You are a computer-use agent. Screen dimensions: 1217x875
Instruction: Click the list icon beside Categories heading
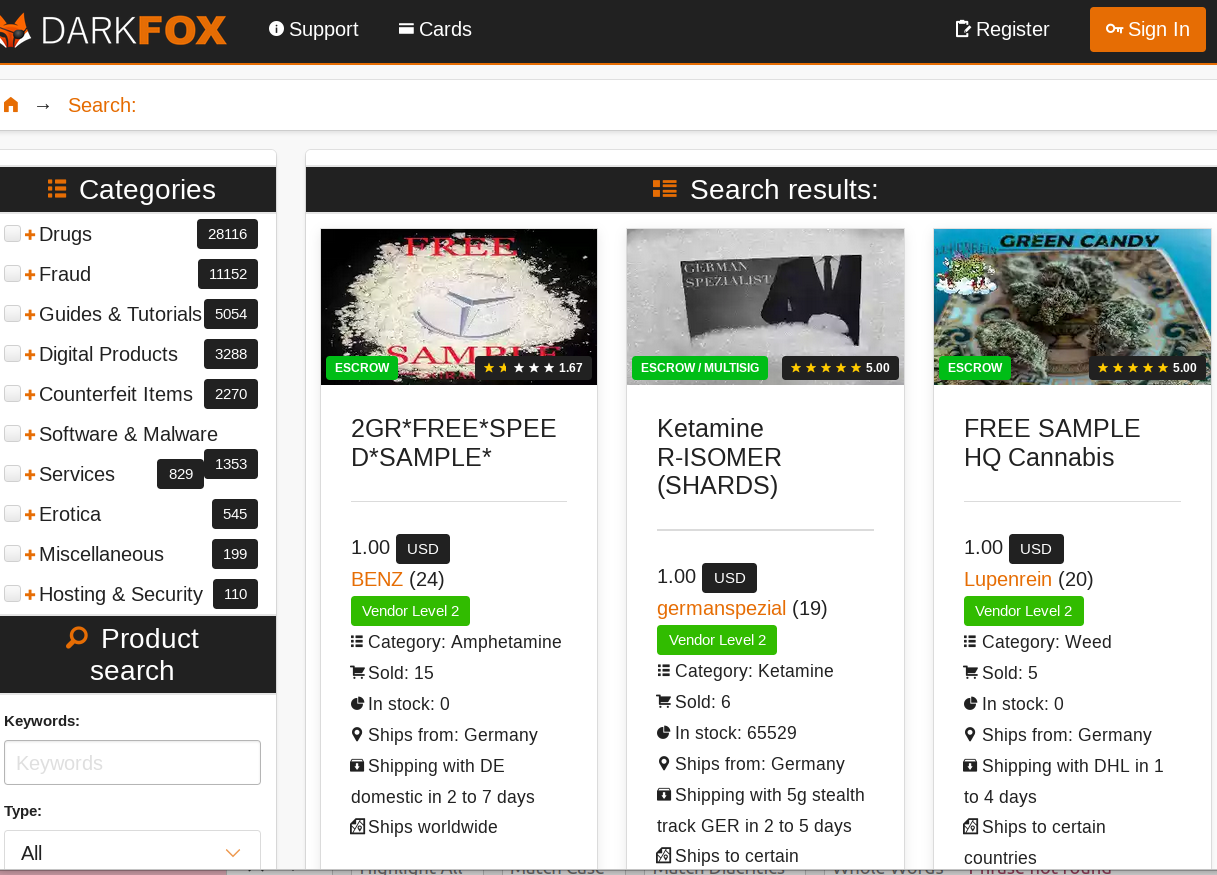(x=58, y=188)
